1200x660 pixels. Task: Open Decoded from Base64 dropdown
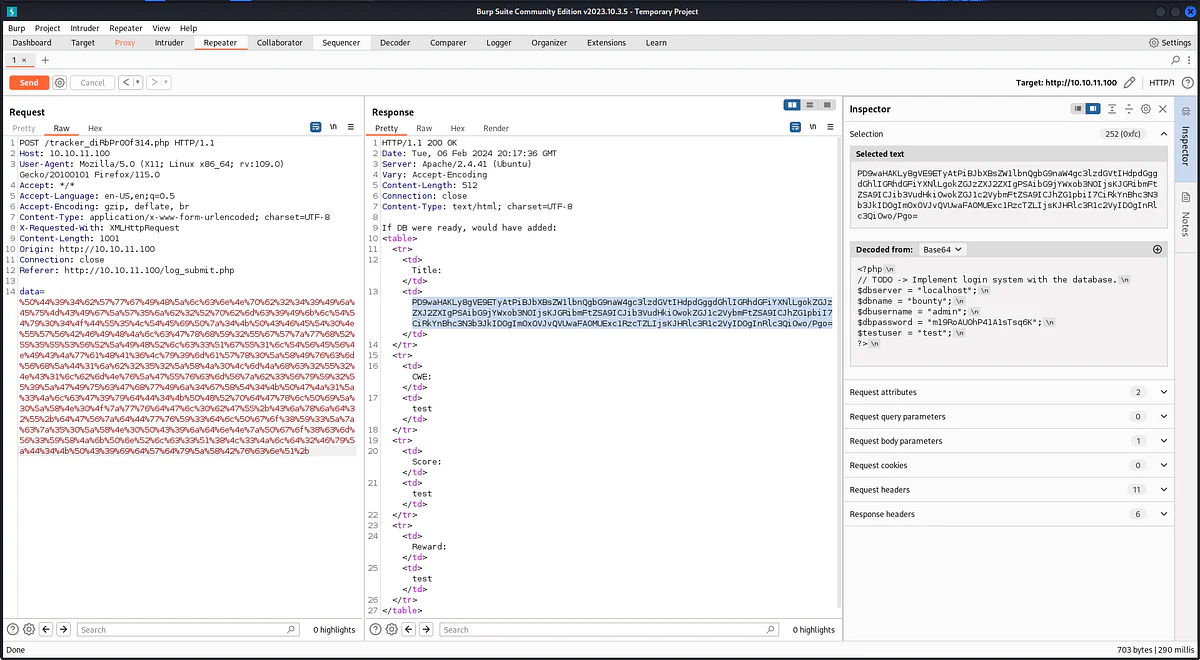(x=941, y=249)
